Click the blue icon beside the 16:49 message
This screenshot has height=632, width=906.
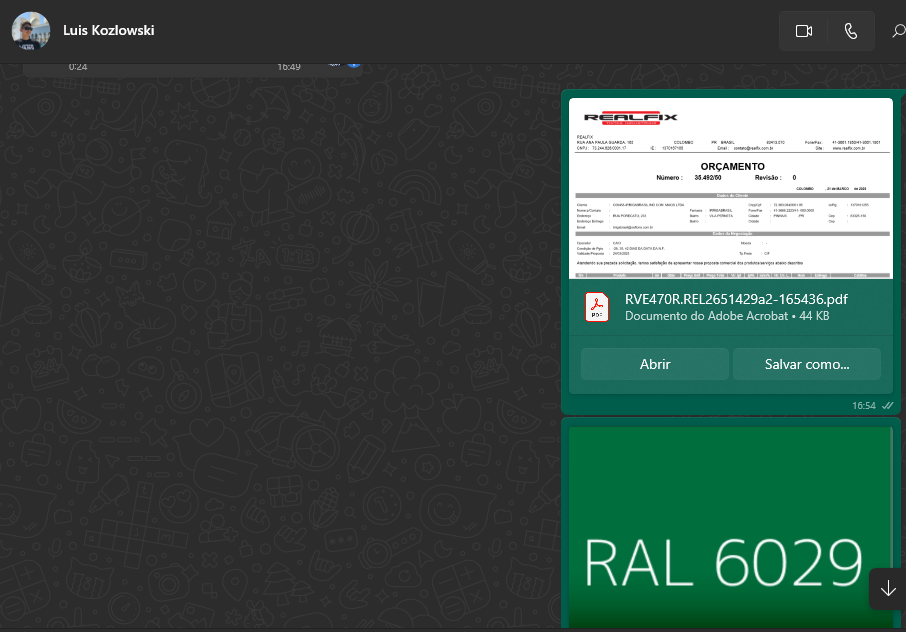tap(352, 65)
